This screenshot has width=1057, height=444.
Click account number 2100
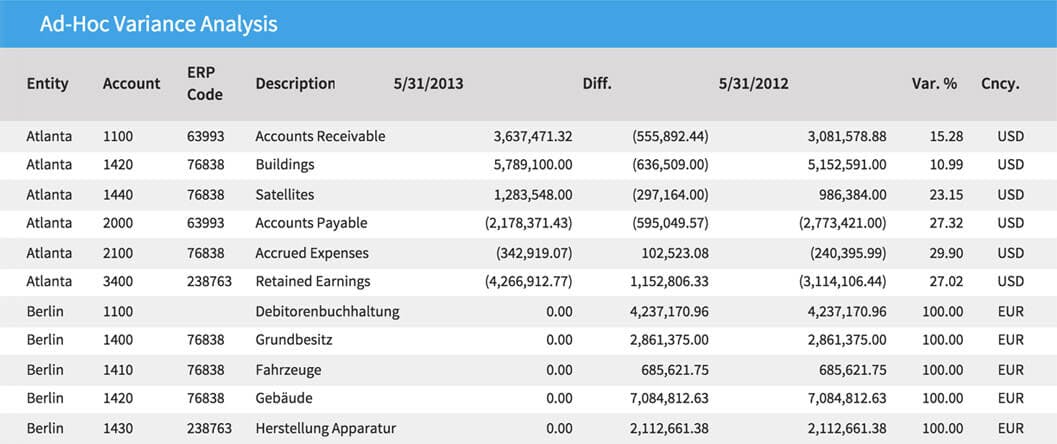point(118,253)
